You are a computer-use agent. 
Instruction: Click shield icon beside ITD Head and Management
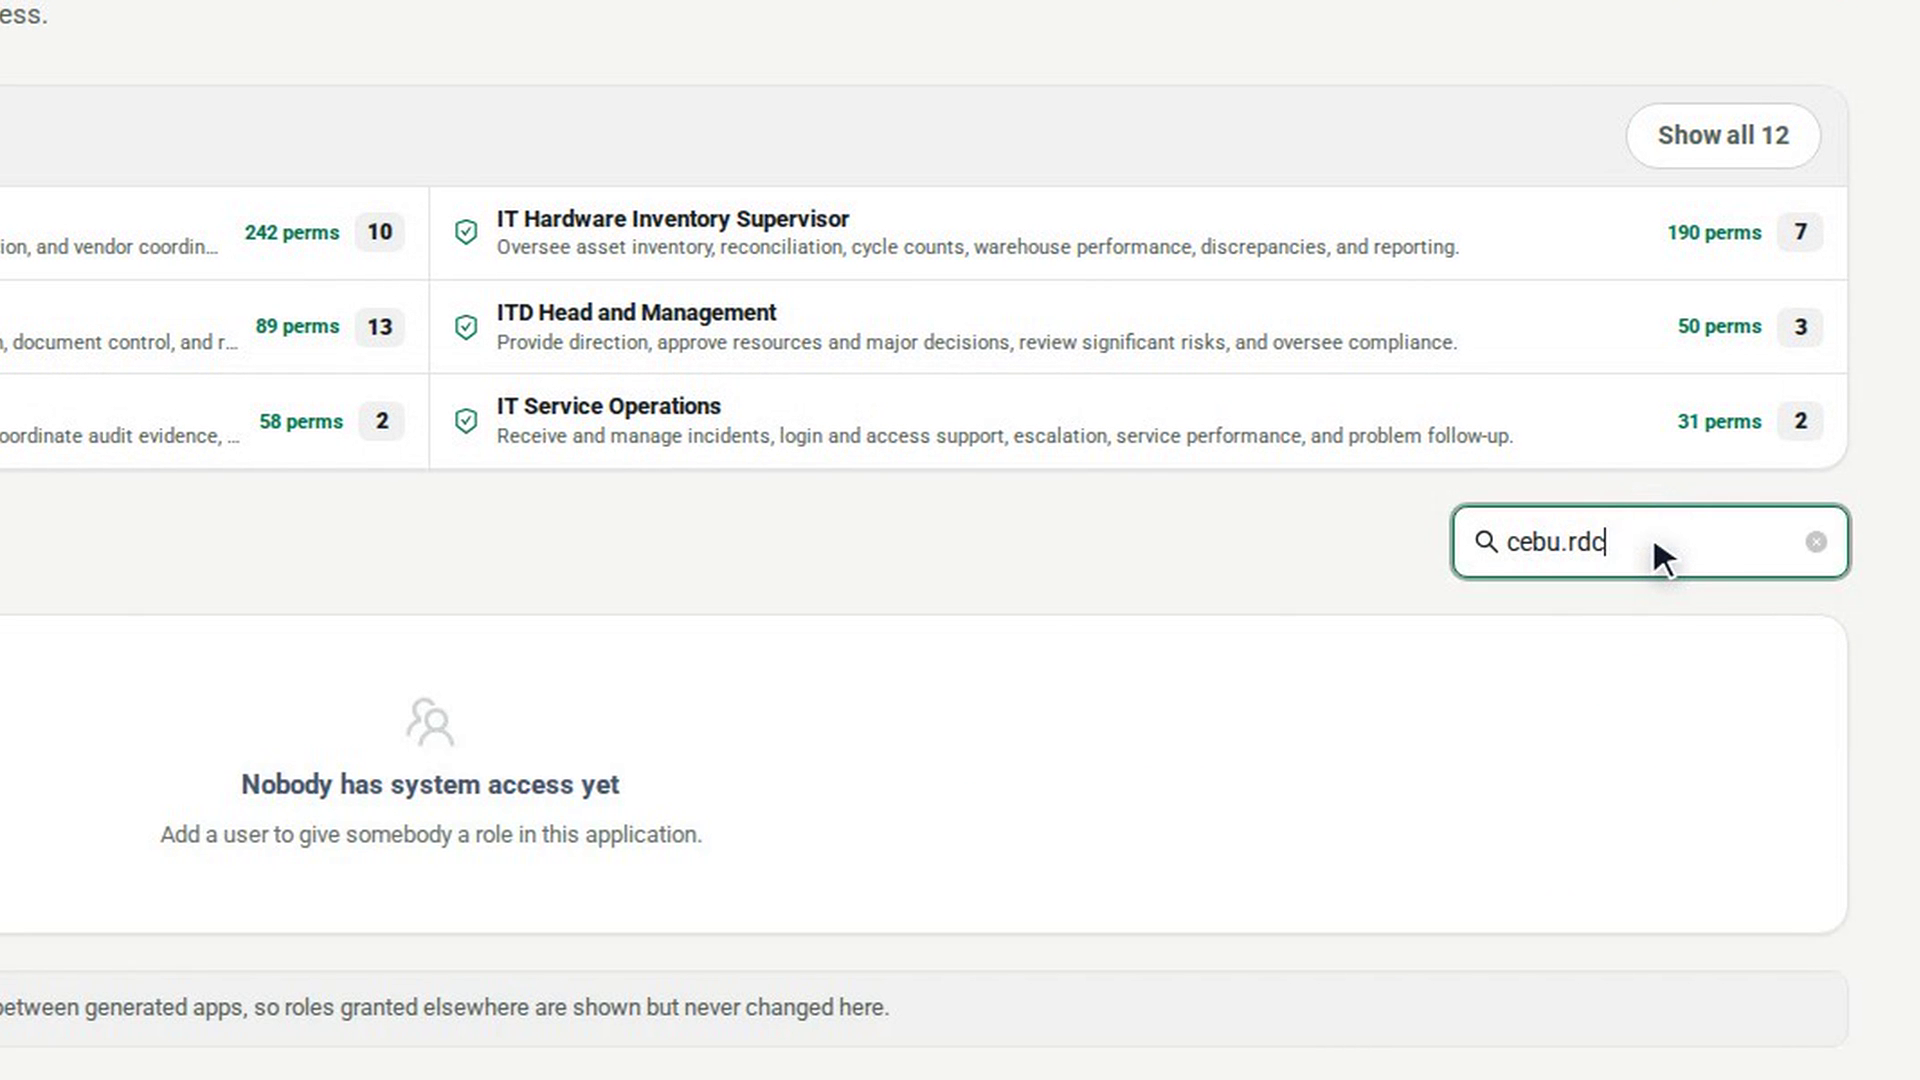(466, 327)
